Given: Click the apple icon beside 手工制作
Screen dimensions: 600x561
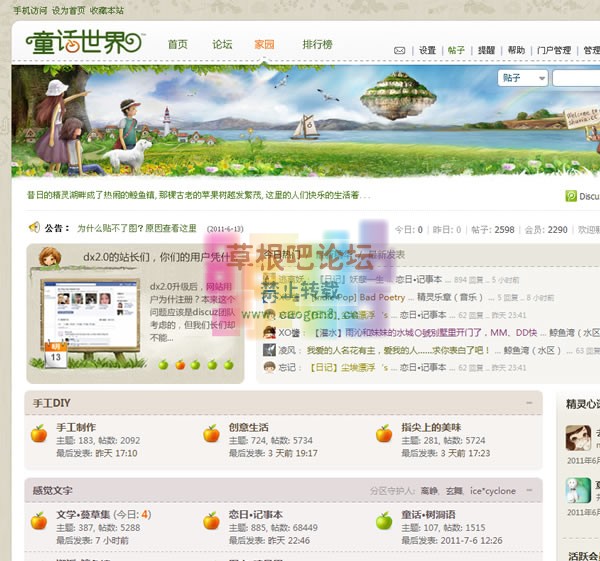Looking at the screenshot, I should click(x=39, y=433).
